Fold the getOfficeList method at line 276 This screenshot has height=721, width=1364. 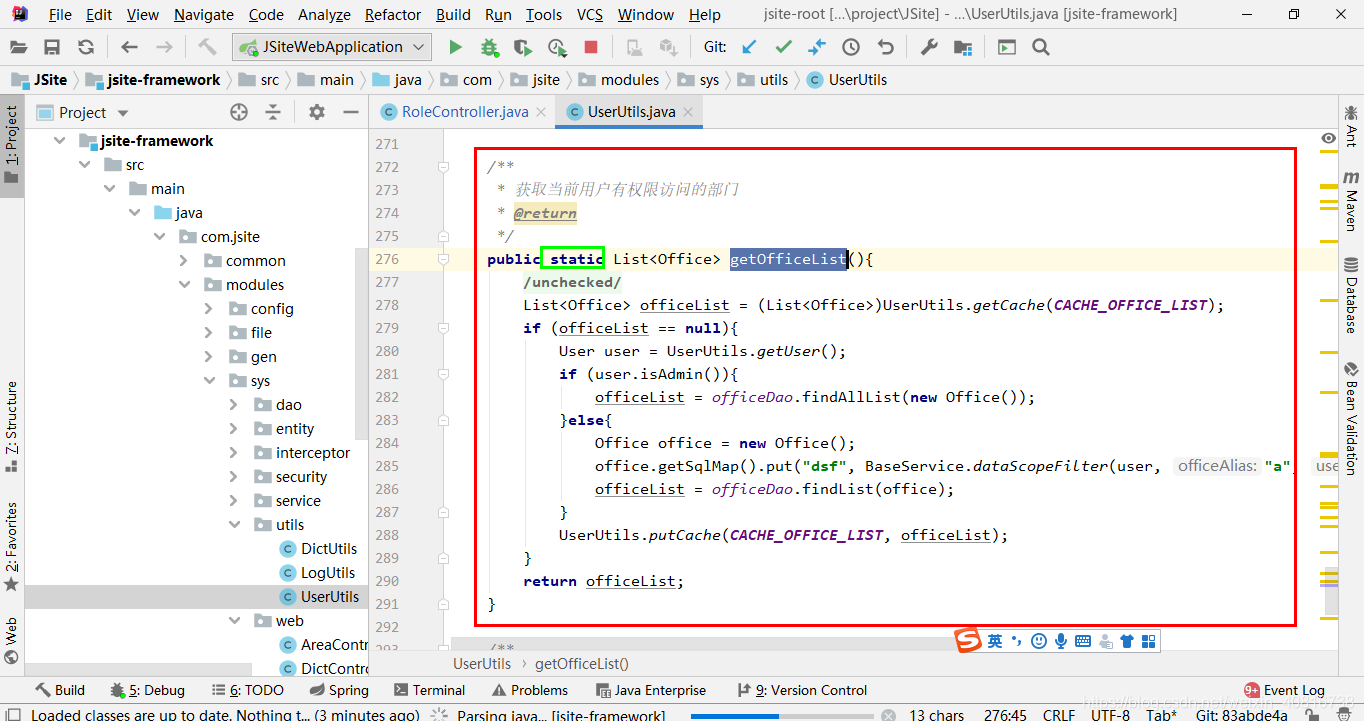(443, 259)
